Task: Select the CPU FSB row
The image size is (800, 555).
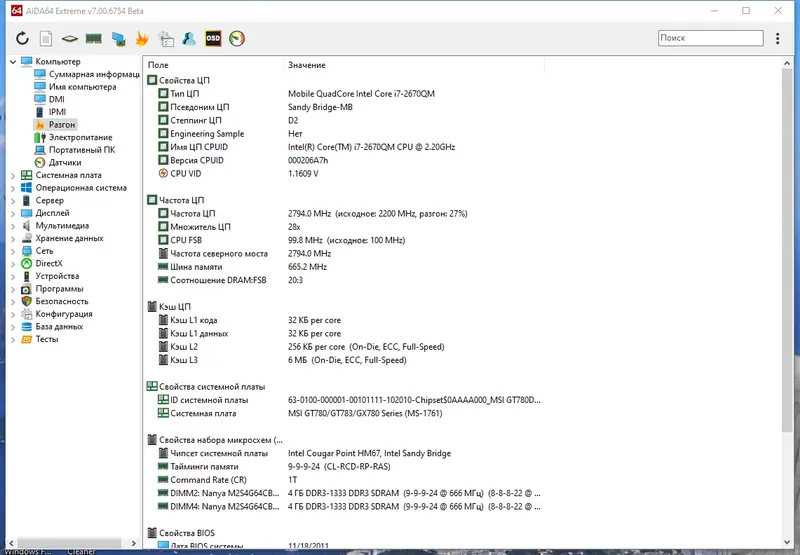Action: click(x=345, y=240)
